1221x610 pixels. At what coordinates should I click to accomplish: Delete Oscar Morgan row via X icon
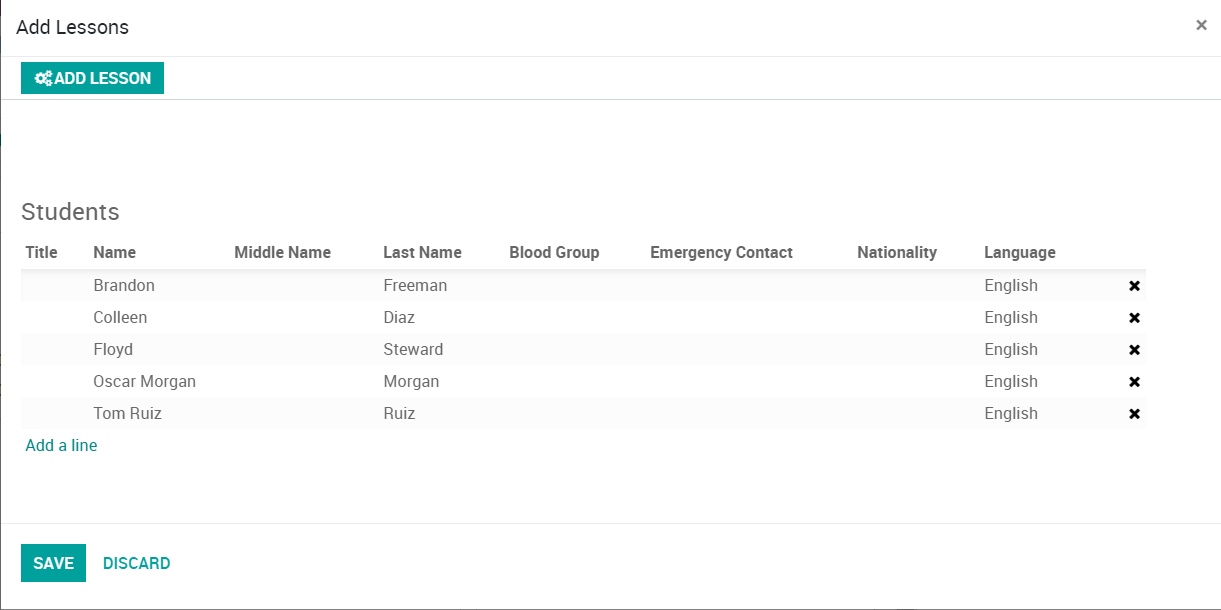(1134, 382)
